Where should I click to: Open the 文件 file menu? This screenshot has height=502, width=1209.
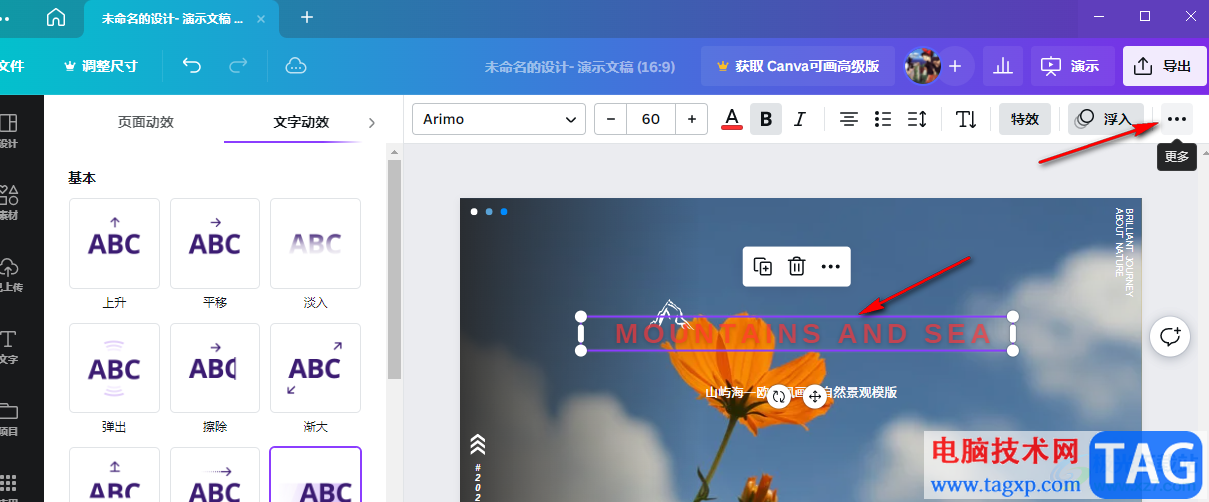pyautogui.click(x=11, y=66)
